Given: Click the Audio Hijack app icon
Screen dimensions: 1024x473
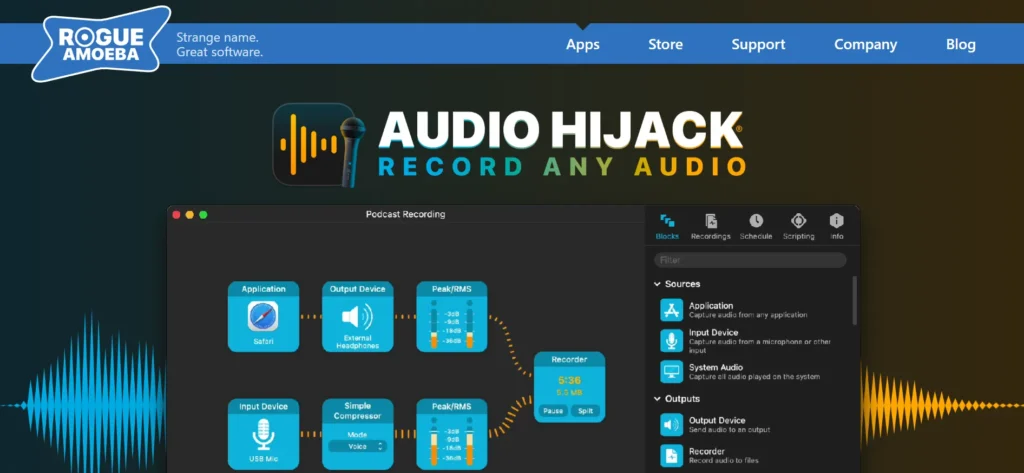Looking at the screenshot, I should pos(318,145).
